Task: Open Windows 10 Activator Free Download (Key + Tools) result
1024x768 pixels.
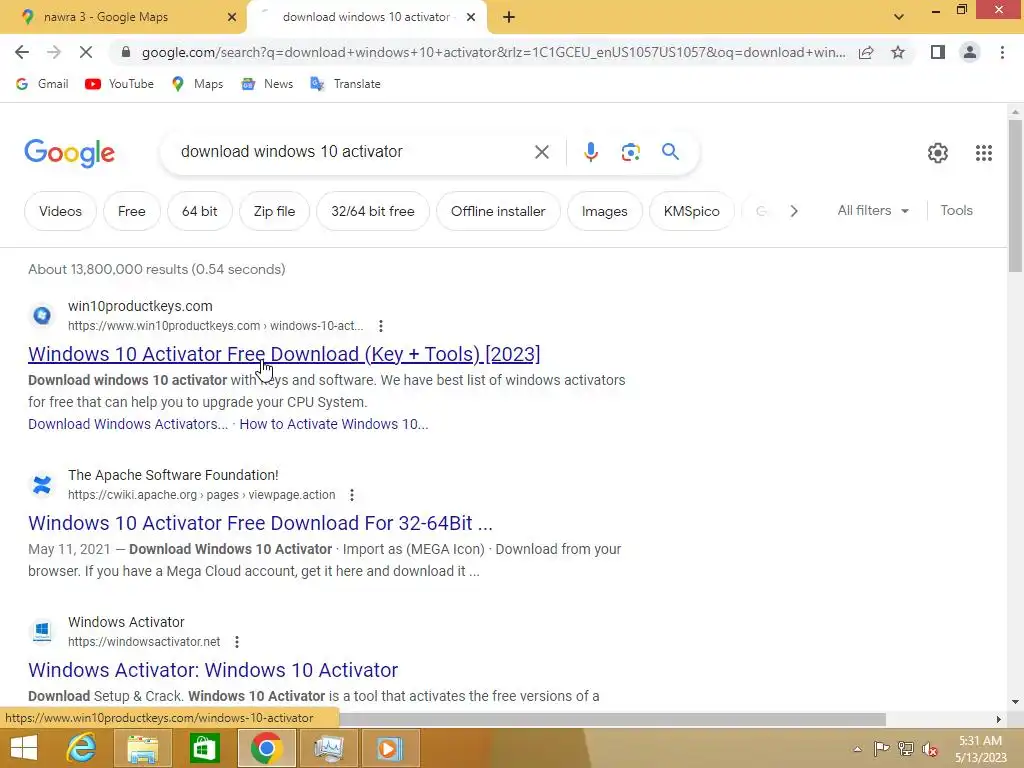Action: coord(284,354)
